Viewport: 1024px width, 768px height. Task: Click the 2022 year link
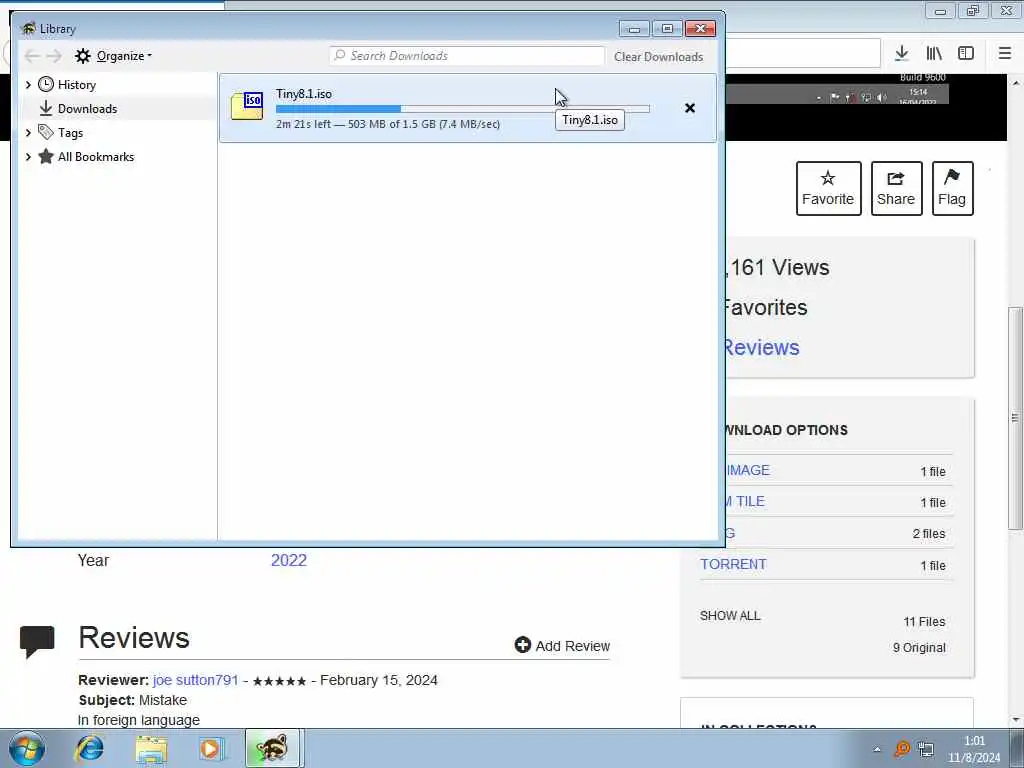tap(289, 560)
